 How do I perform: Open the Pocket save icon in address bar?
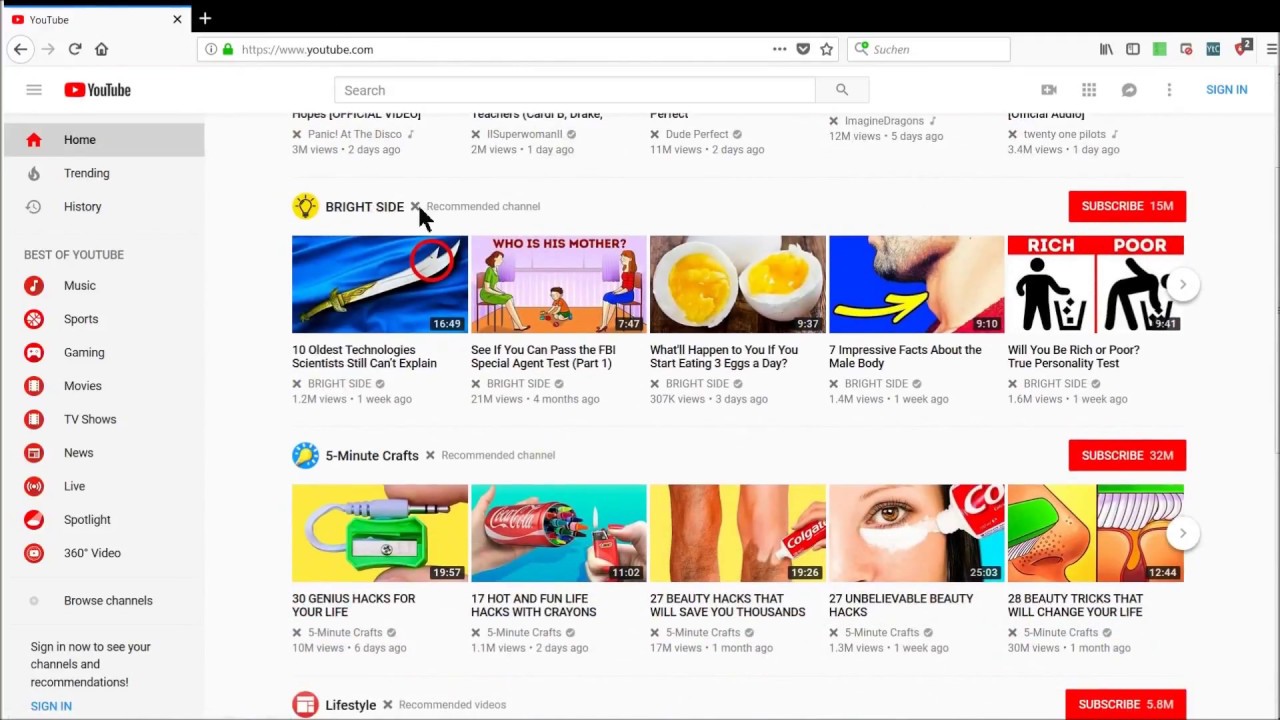[803, 49]
